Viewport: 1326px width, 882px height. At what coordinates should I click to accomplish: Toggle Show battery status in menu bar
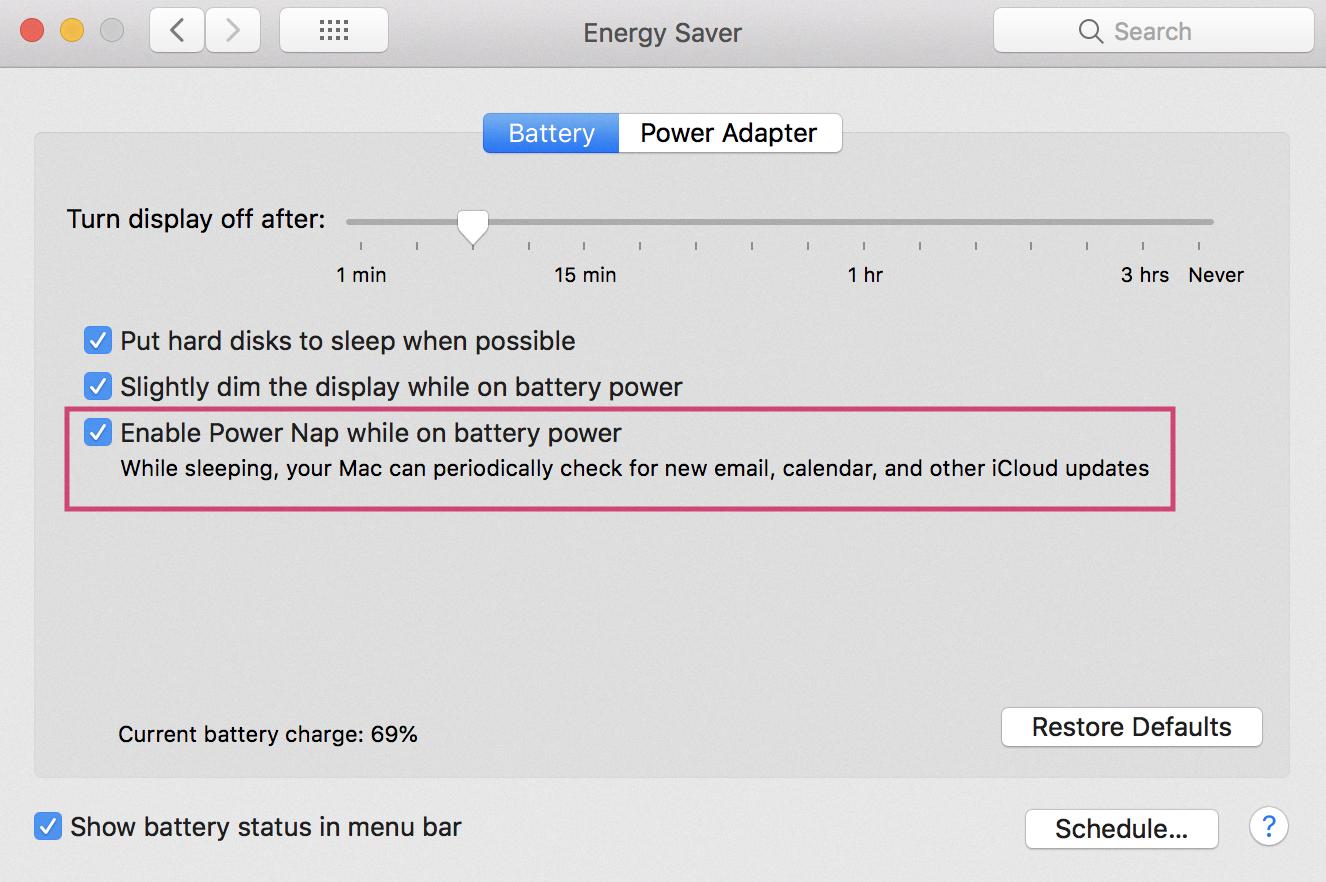pos(46,826)
